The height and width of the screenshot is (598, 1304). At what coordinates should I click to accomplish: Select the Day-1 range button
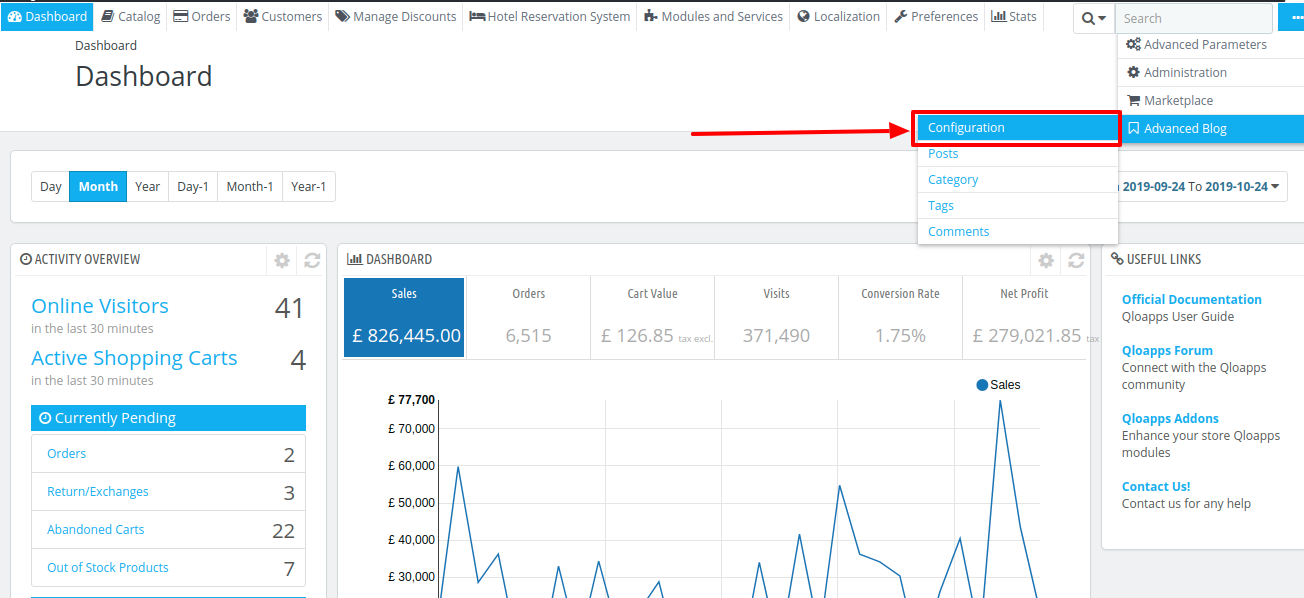tap(193, 187)
